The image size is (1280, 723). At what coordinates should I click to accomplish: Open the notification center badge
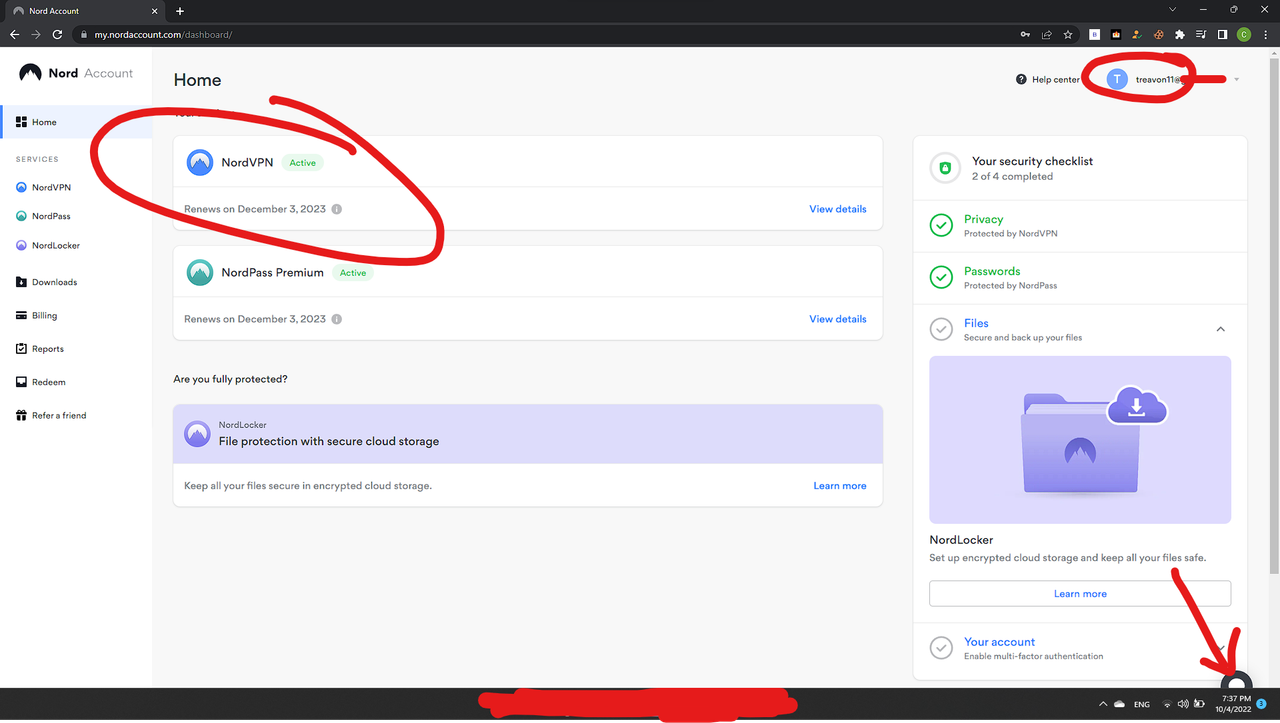coord(1261,704)
